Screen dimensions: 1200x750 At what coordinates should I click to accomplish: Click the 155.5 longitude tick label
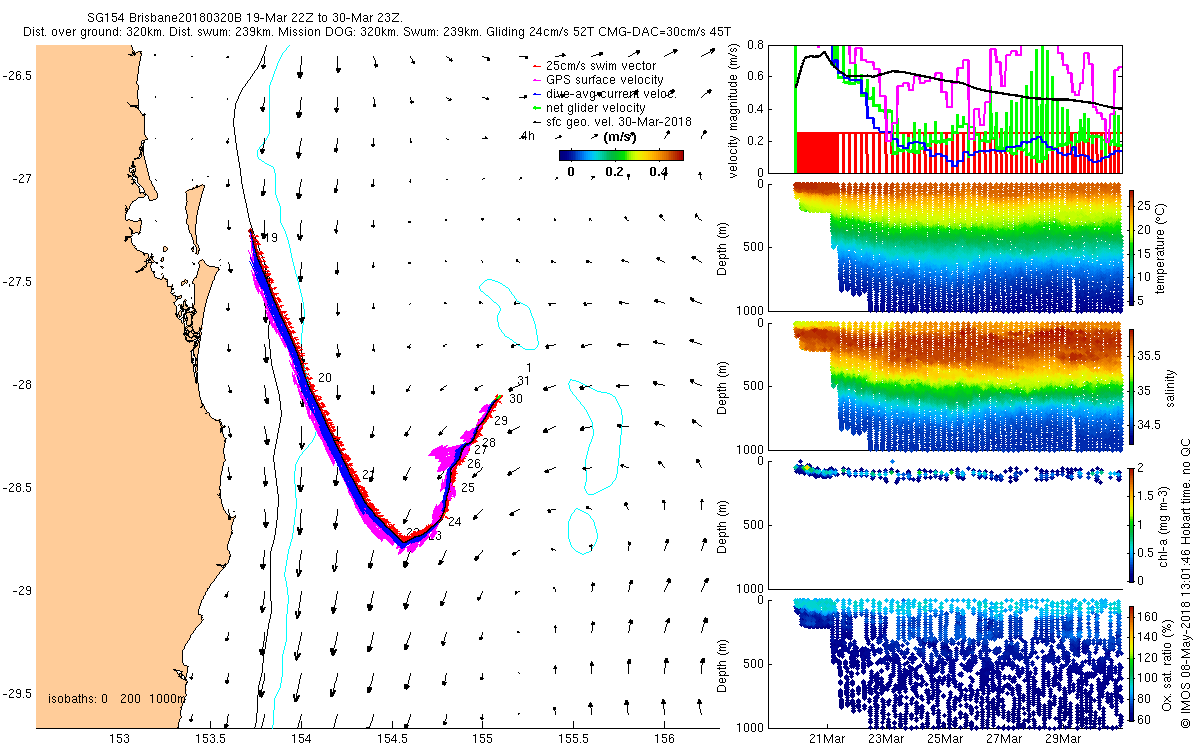573,740
